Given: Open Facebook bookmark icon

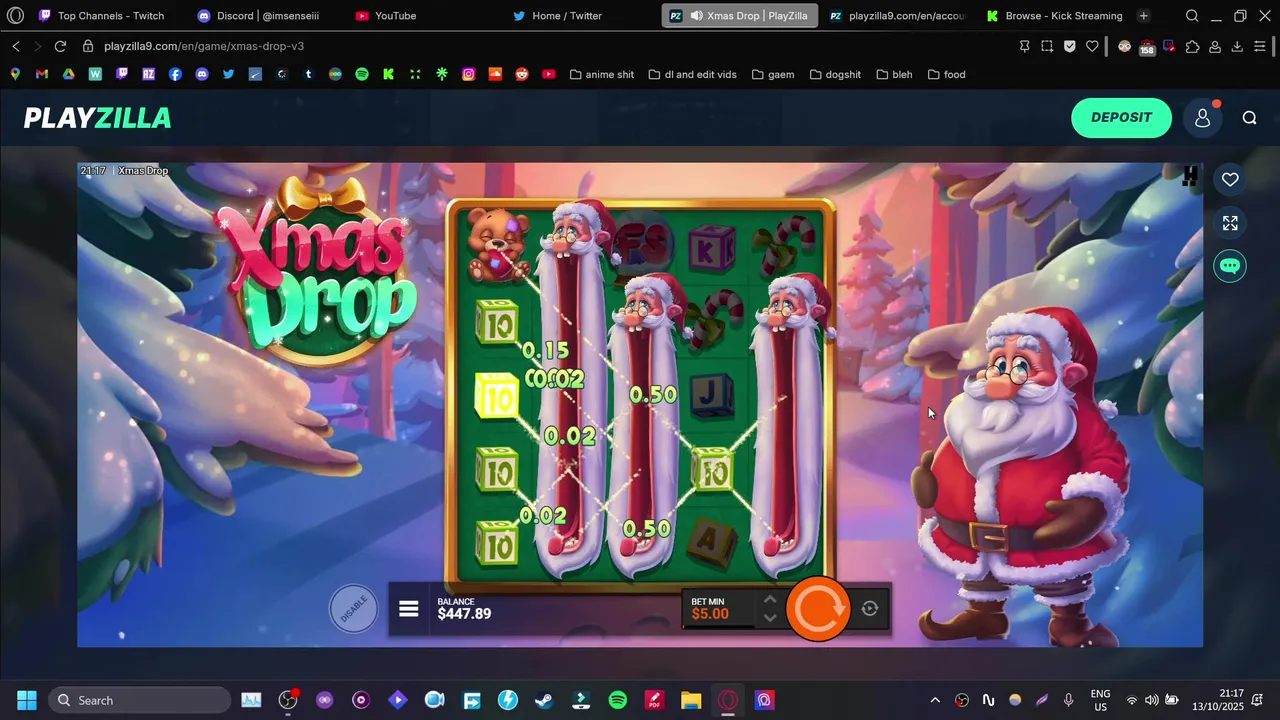Looking at the screenshot, I should 175,74.
